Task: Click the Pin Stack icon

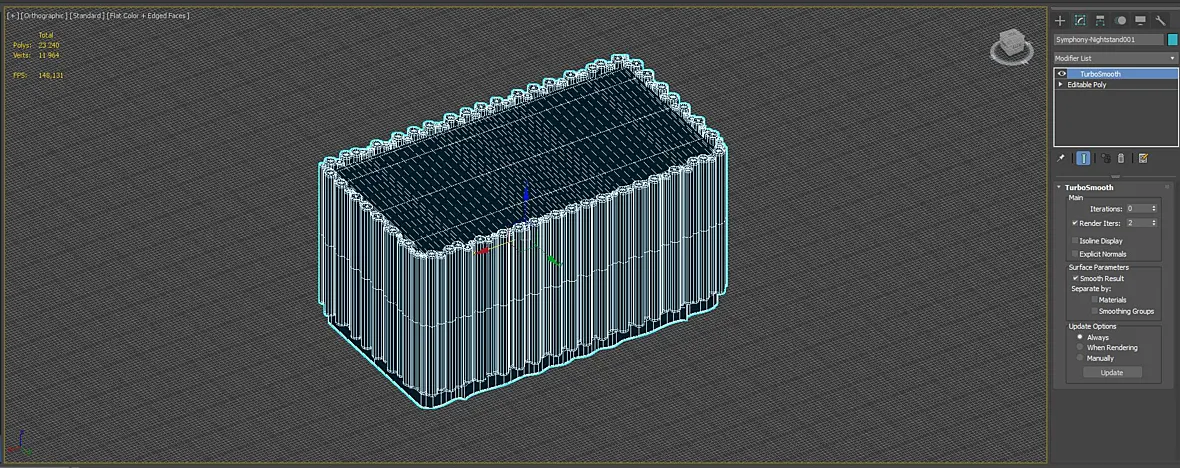Action: 1061,158
